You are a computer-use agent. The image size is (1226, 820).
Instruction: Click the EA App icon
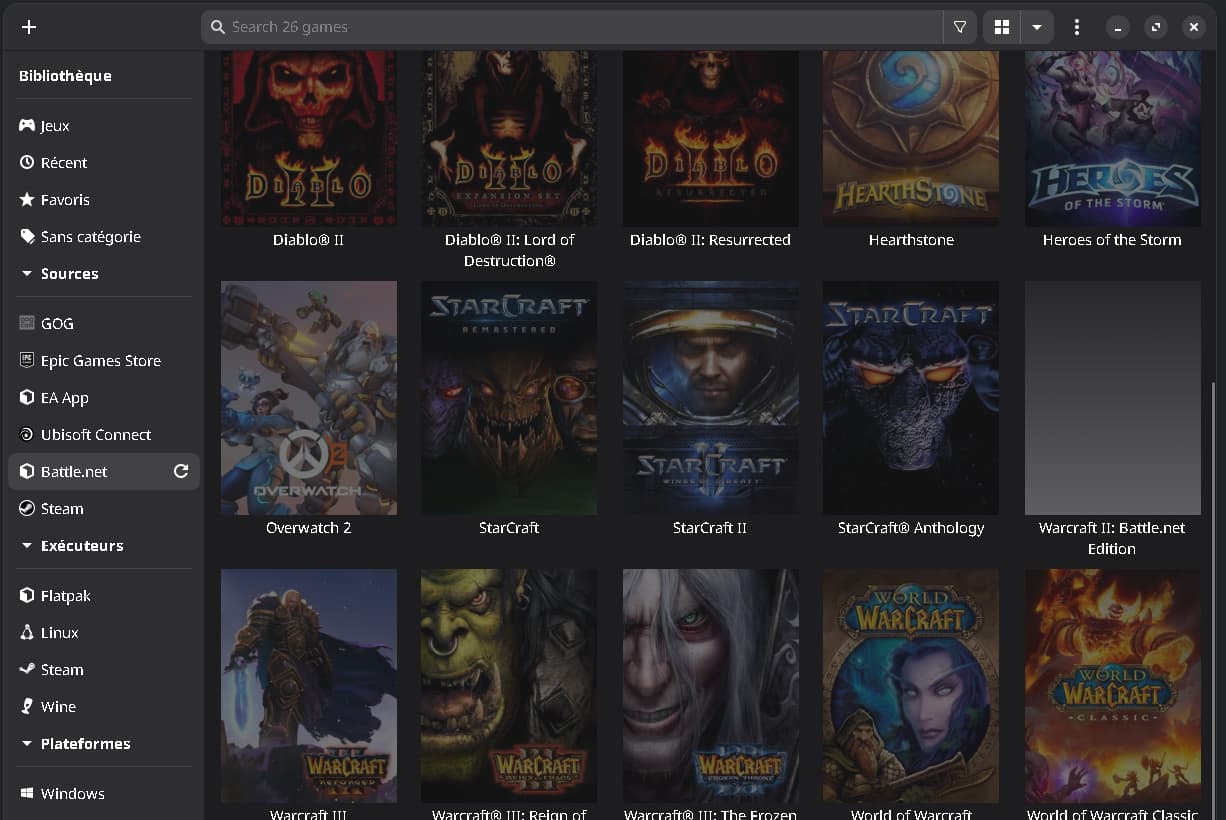tap(27, 398)
